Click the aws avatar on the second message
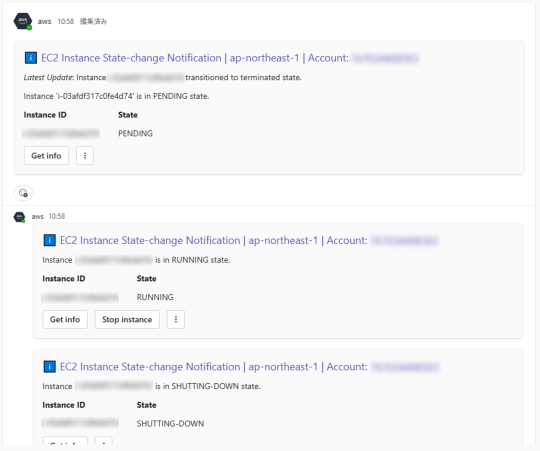540x451 pixels. pyautogui.click(x=19, y=217)
